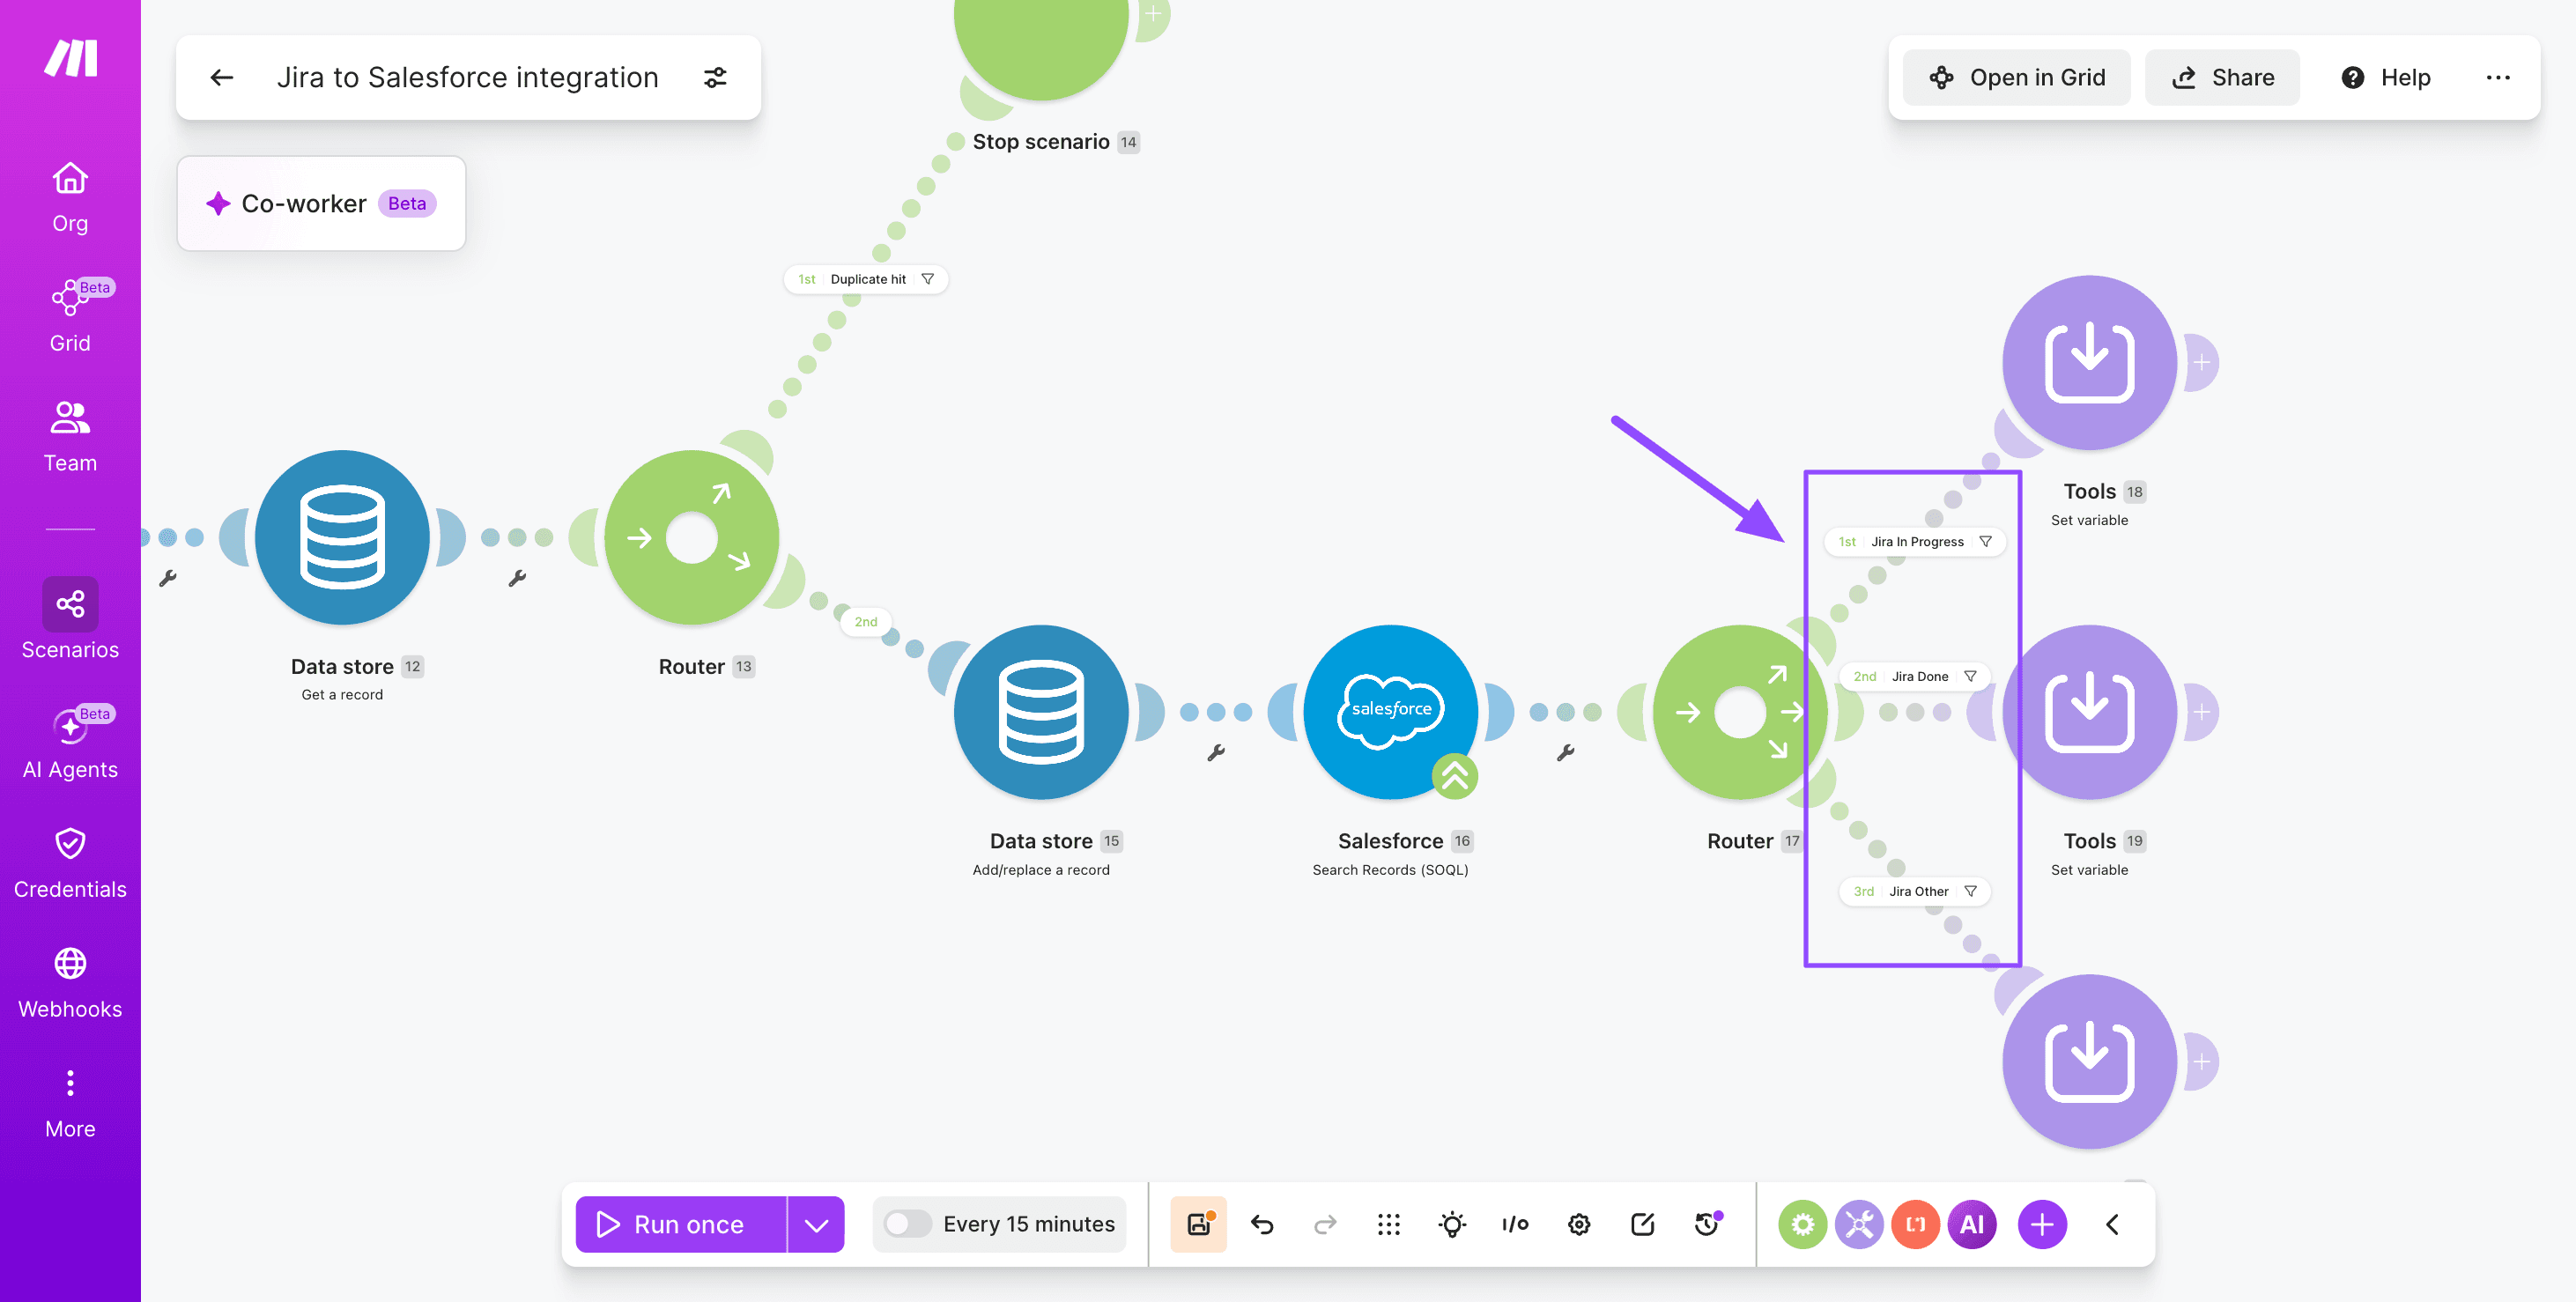The width and height of the screenshot is (2576, 1302).
Task: Click the Run once button
Action: [x=680, y=1224]
